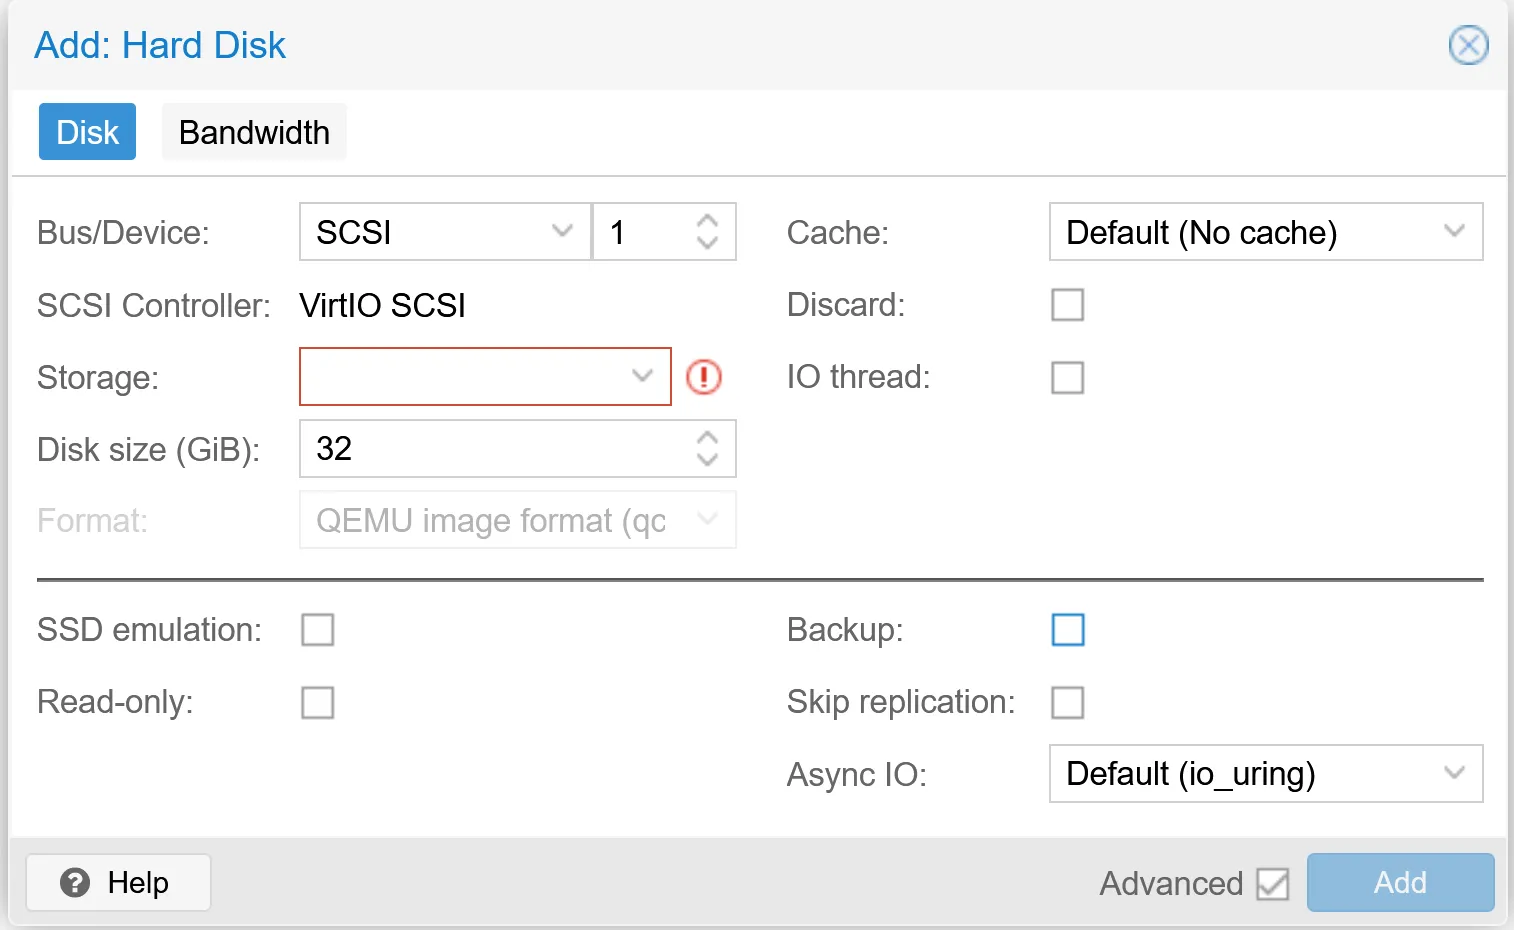Enable SSD emulation
This screenshot has height=930, width=1514.
pos(317,630)
